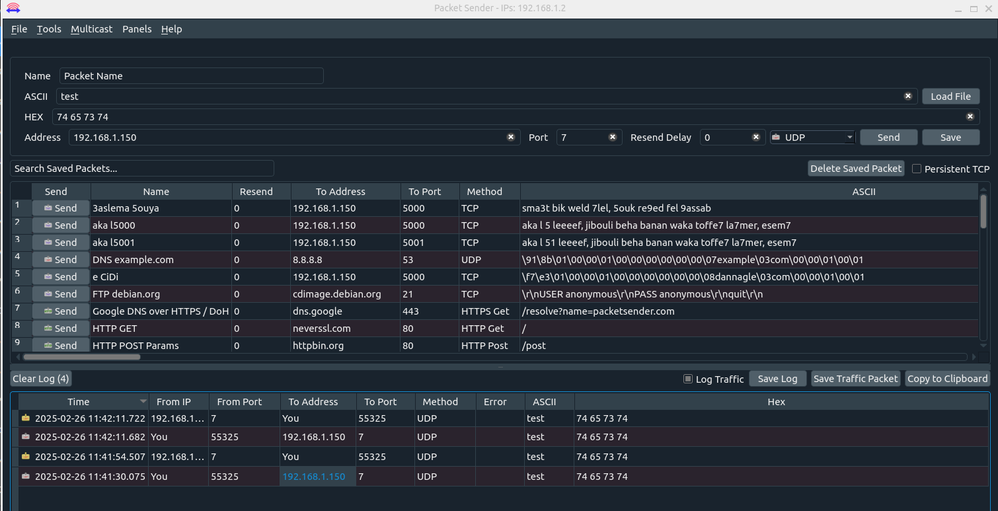998x511 pixels.
Task: Click the 'HTTPS Get' method cell
Action: tap(489, 311)
